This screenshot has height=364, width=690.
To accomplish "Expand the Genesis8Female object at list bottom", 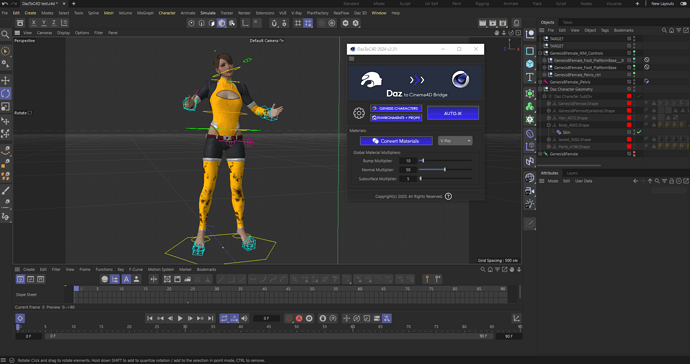I will pos(540,154).
